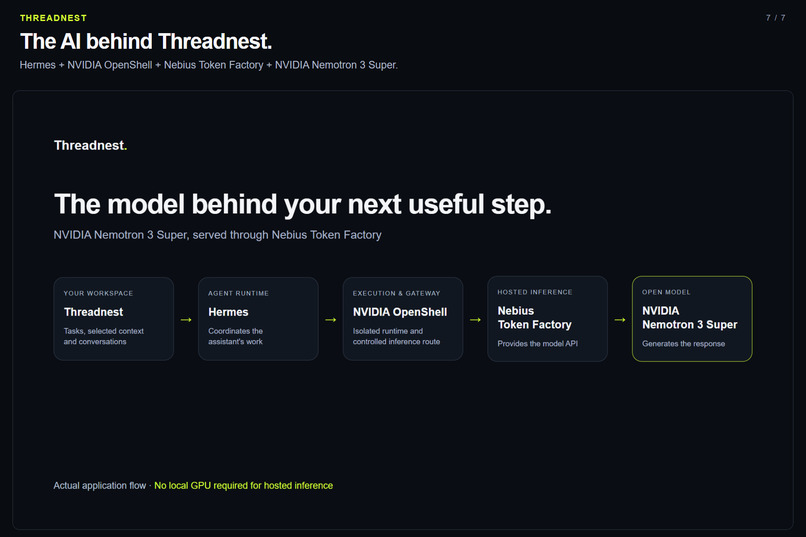
Task: Open the Hermes agent runtime card
Action: (258, 319)
